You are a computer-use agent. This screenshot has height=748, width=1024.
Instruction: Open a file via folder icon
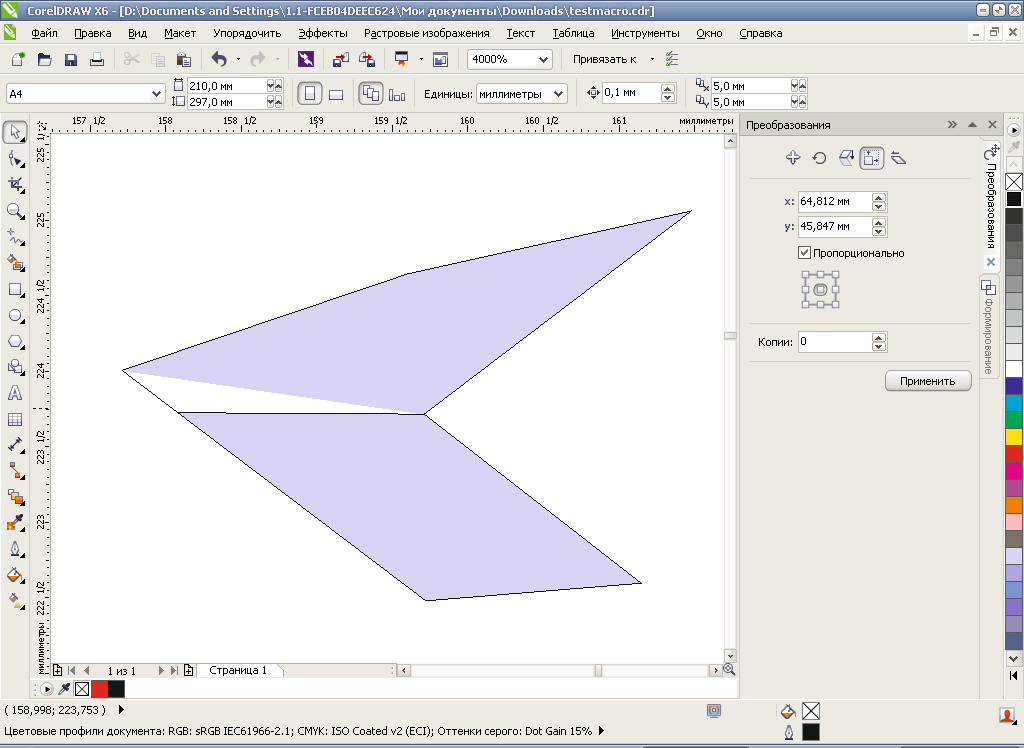click(44, 59)
